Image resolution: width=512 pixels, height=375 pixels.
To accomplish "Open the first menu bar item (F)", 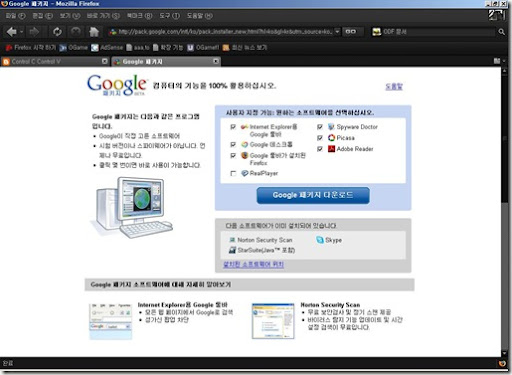I will click(x=15, y=16).
